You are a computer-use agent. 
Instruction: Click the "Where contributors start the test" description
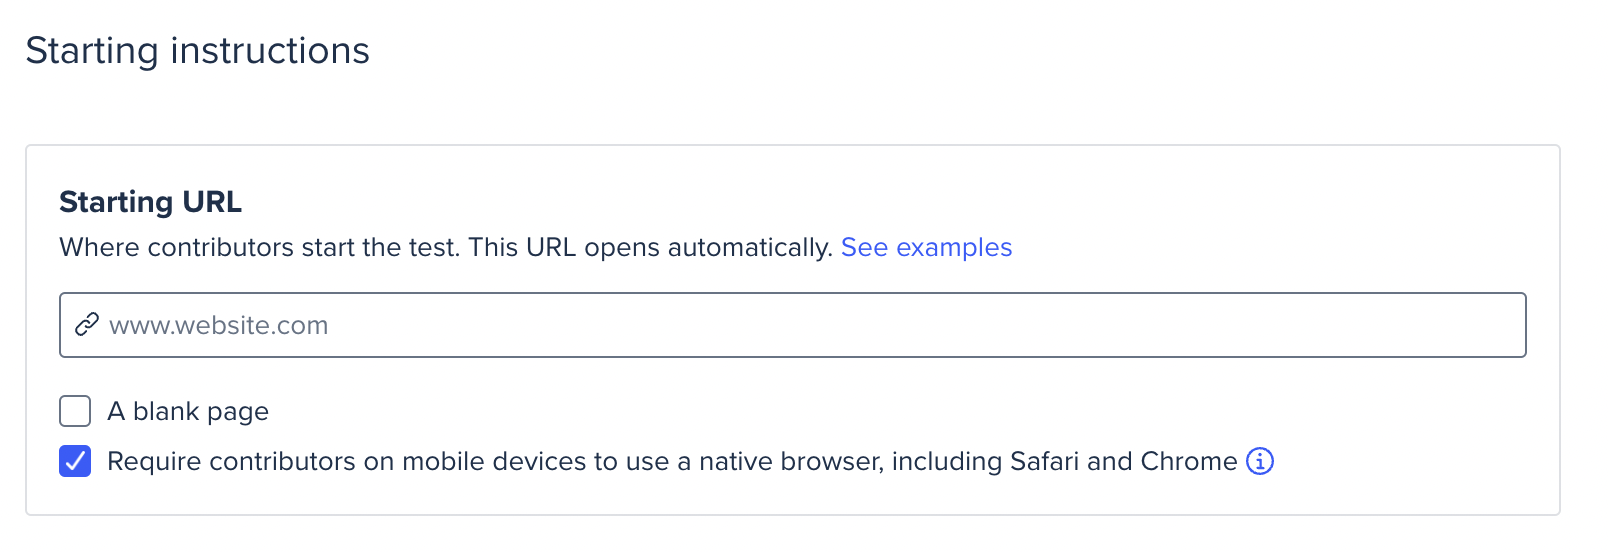(x=260, y=247)
